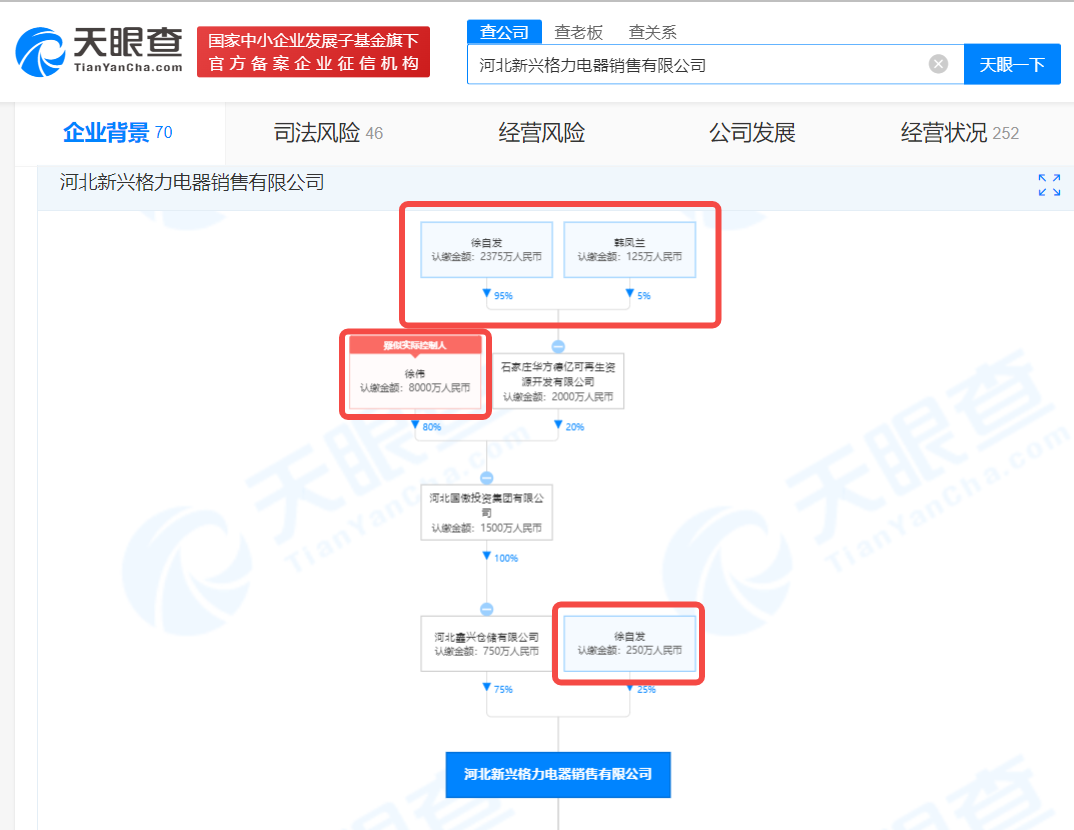Go to the 公司发展 tab
The height and width of the screenshot is (830, 1074).
[752, 133]
